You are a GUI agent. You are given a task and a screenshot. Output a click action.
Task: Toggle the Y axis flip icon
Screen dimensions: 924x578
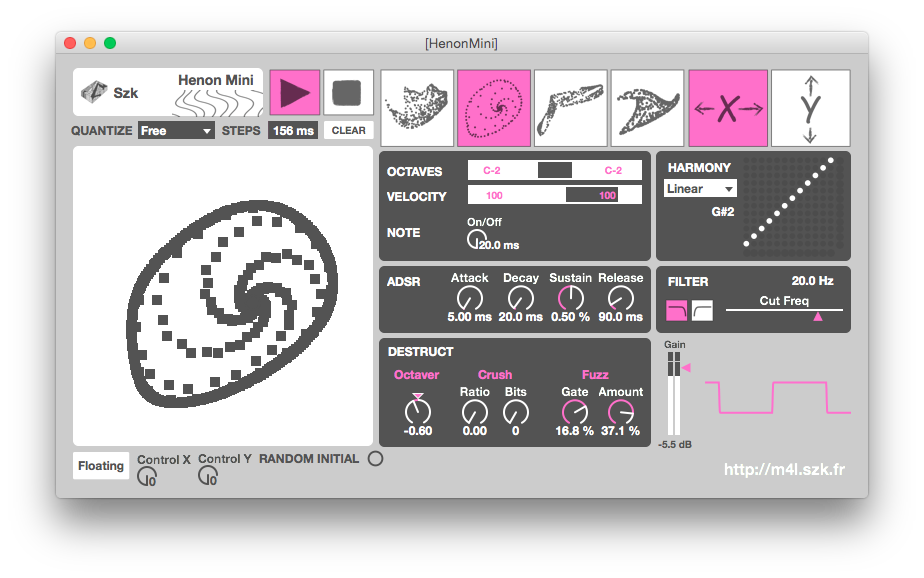pos(810,107)
